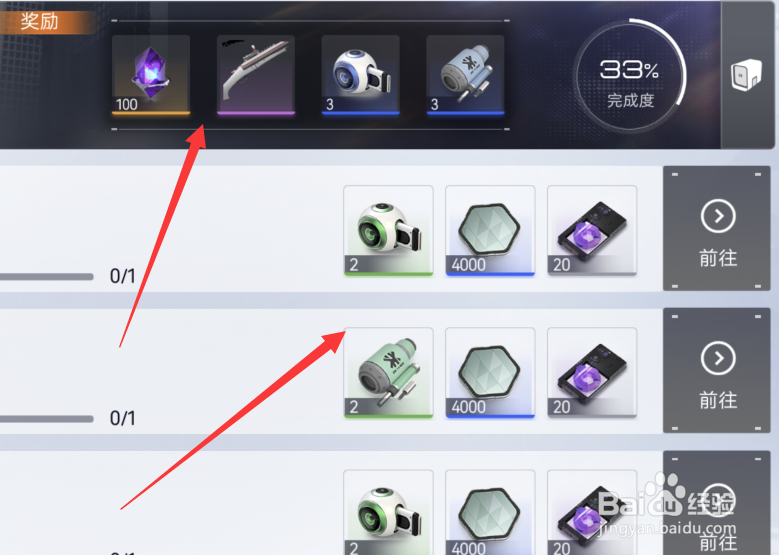Tap the green camera drone in third mission
Screen dimensions: 779x555
tap(389, 512)
